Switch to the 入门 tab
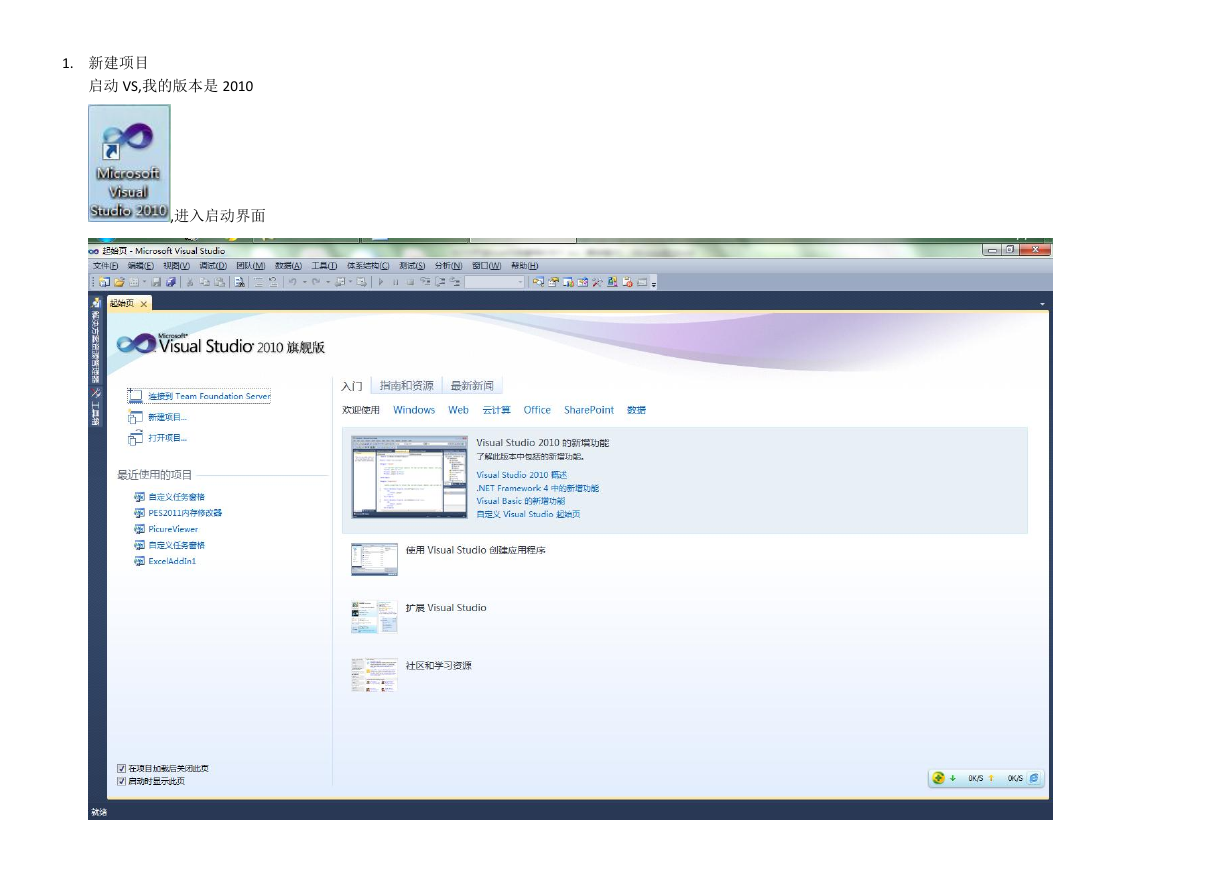This screenshot has width=1228, height=869. (x=352, y=386)
